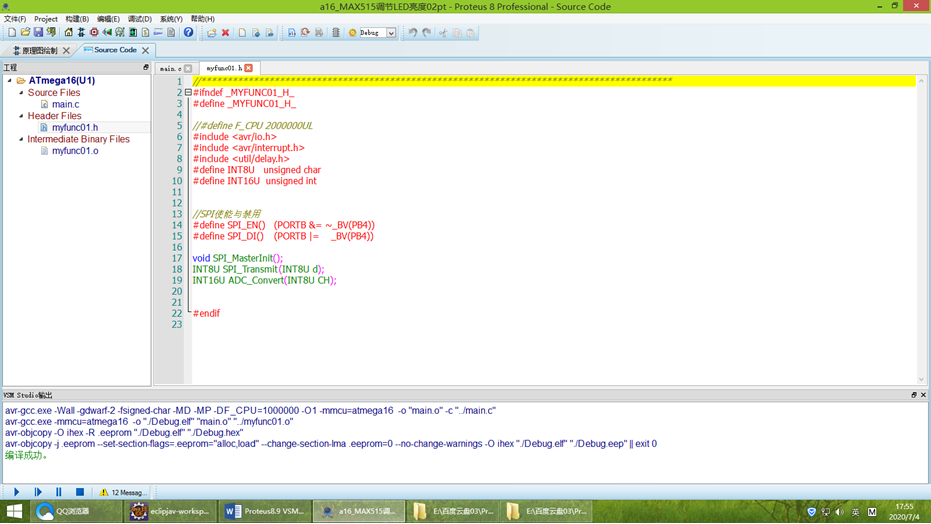This screenshot has width=931, height=524.
Task: Switch to the eclipjav-worksp... taskbar window
Action: pyautogui.click(x=171, y=511)
